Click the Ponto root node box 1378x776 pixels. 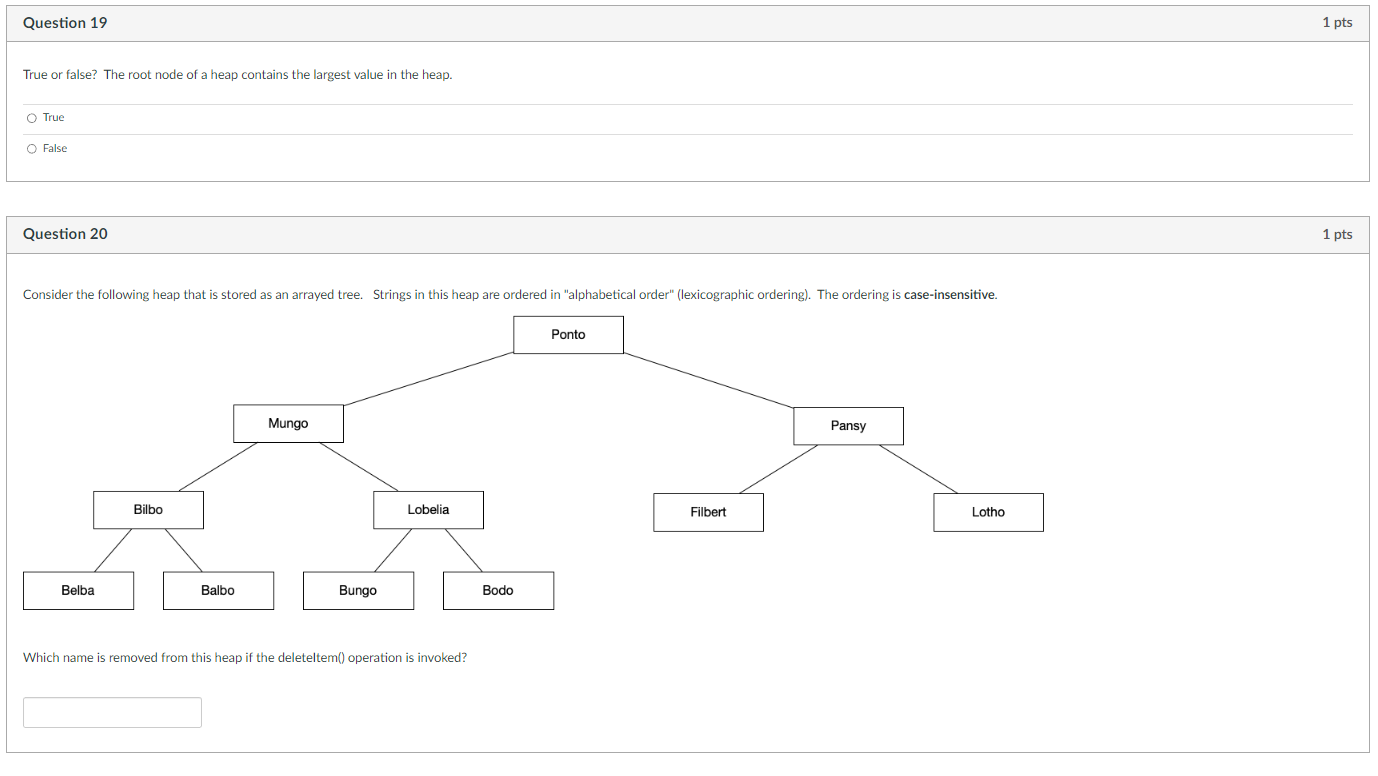tap(568, 334)
